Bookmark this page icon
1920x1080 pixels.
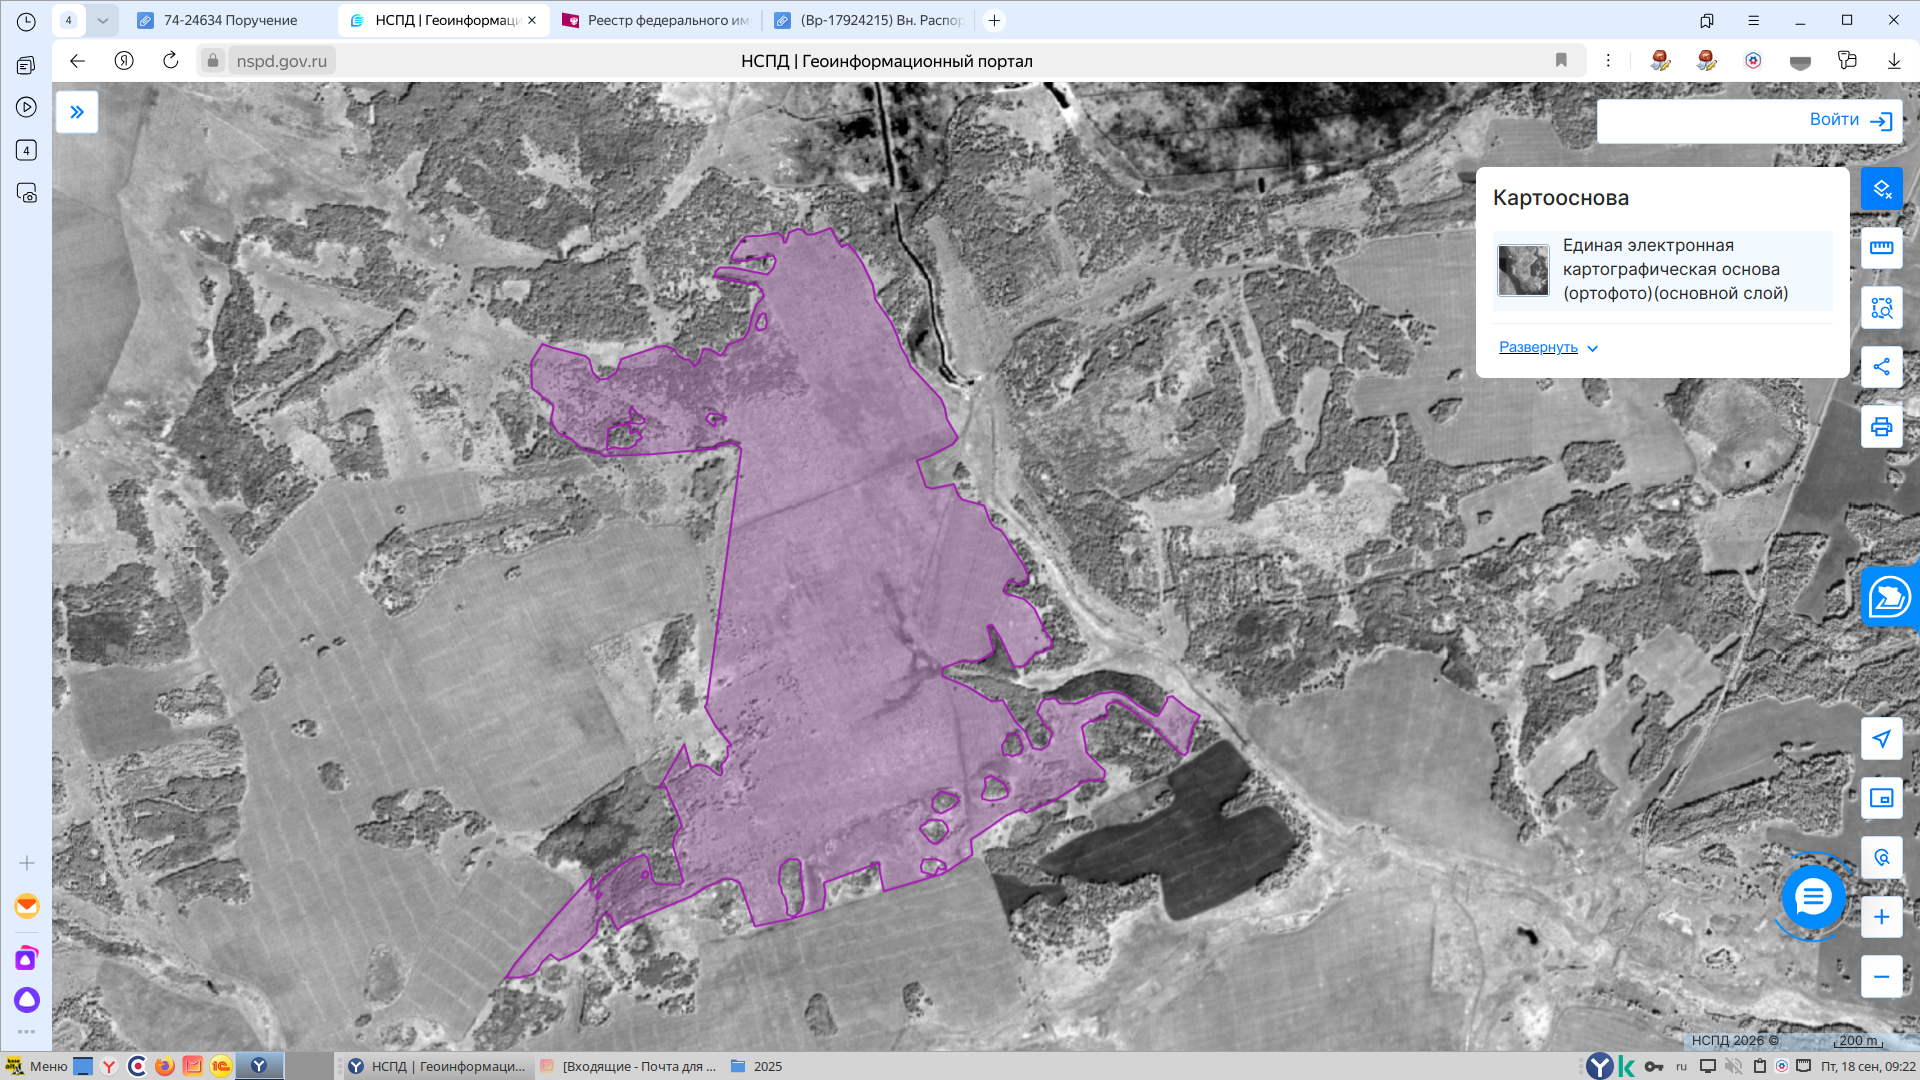click(1561, 61)
